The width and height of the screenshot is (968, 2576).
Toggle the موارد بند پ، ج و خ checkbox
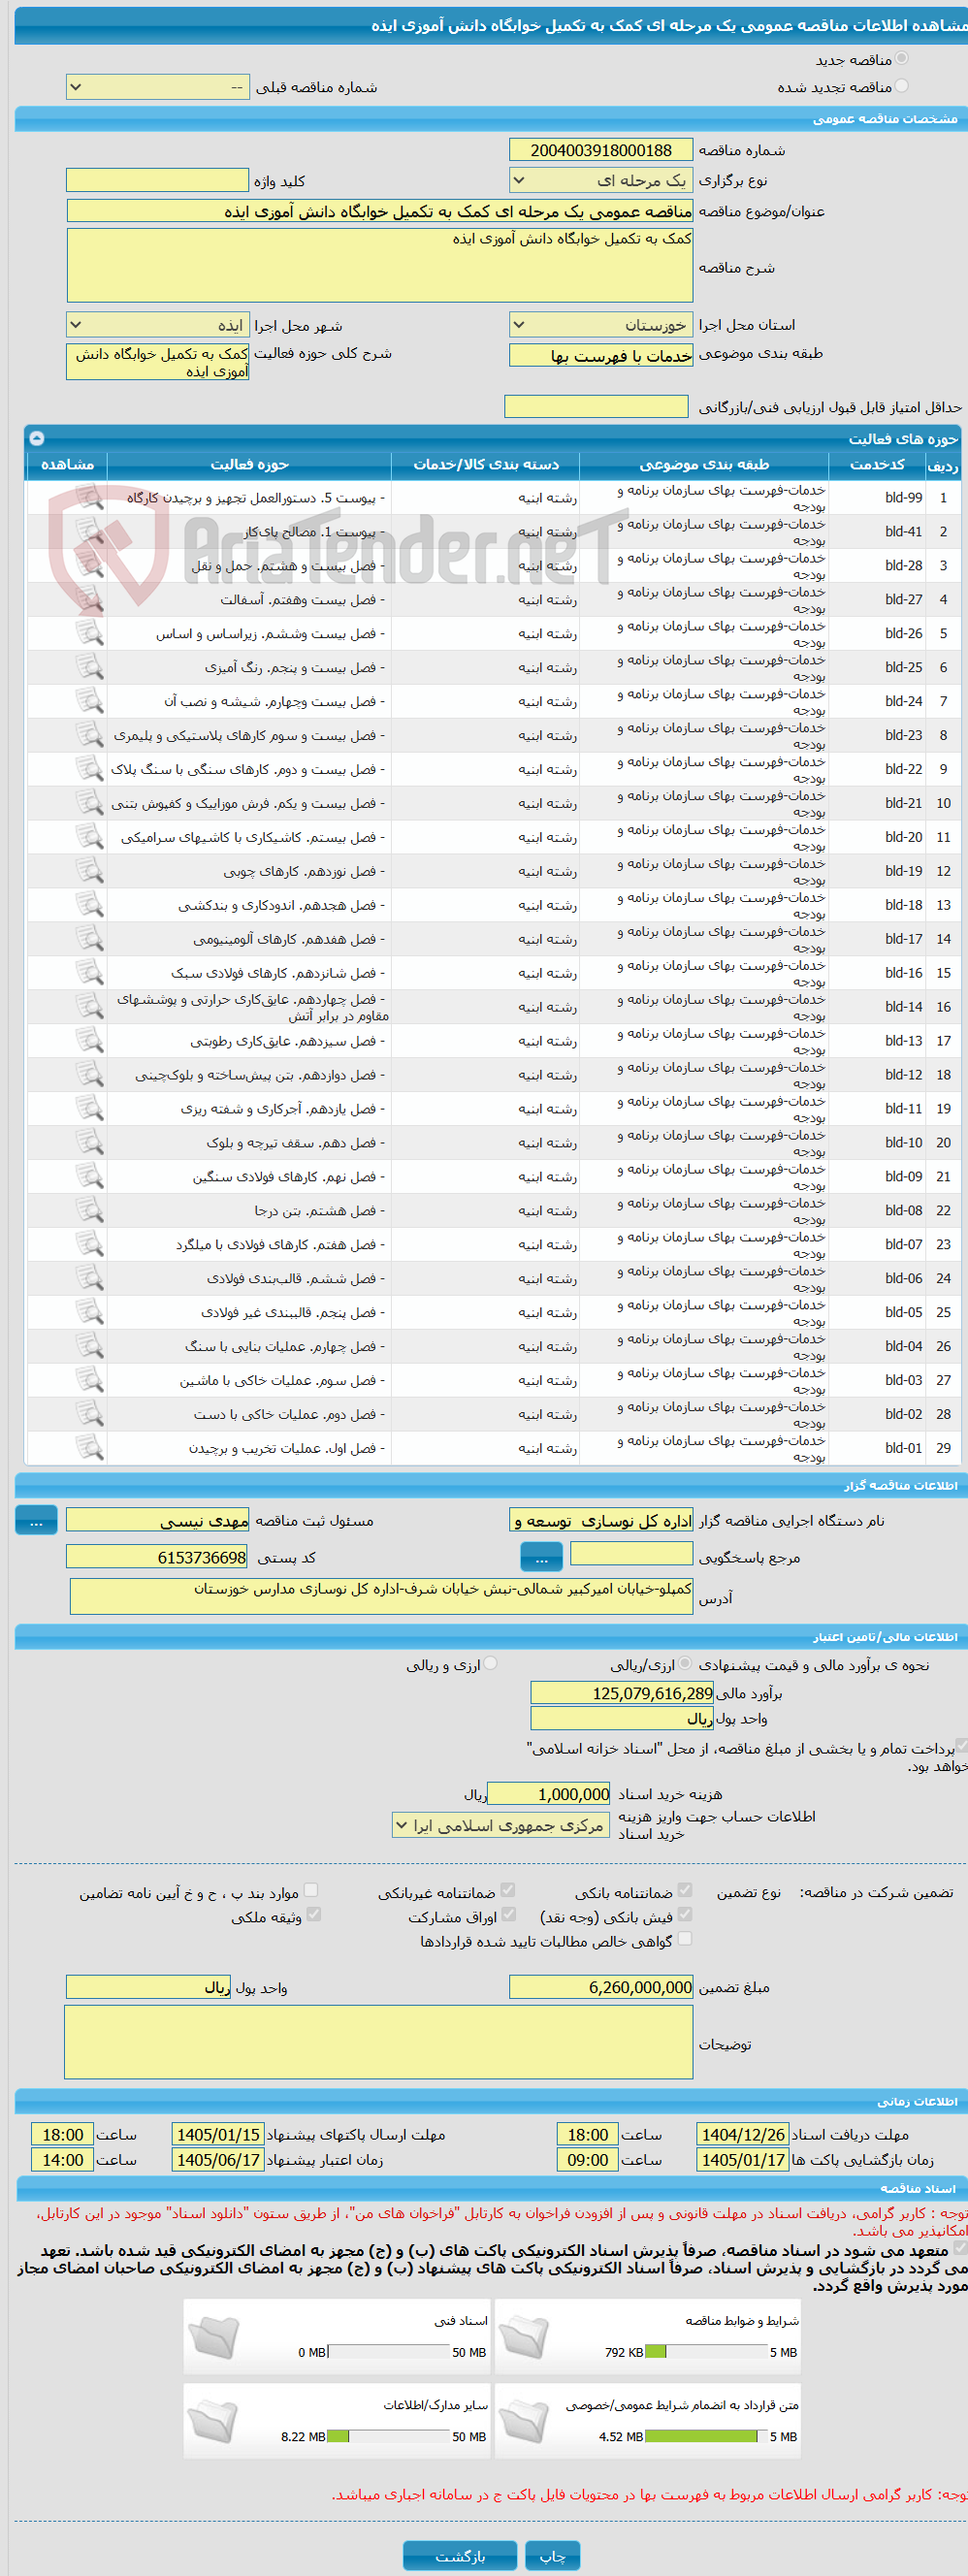coord(311,1890)
